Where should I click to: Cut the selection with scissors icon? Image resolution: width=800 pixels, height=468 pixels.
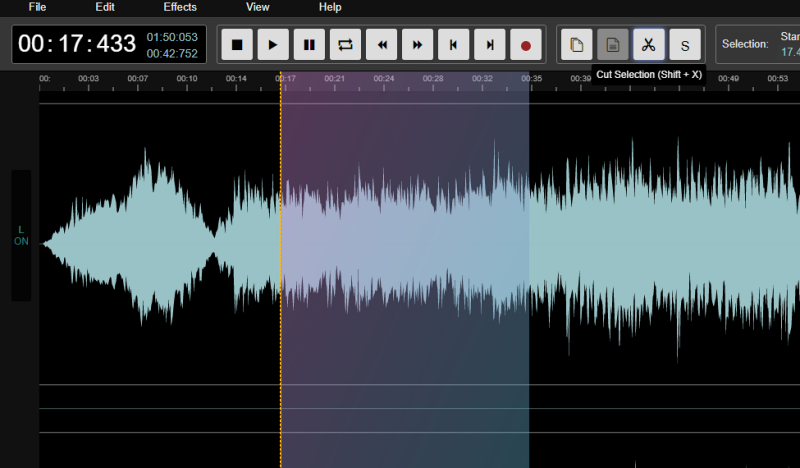(x=648, y=45)
